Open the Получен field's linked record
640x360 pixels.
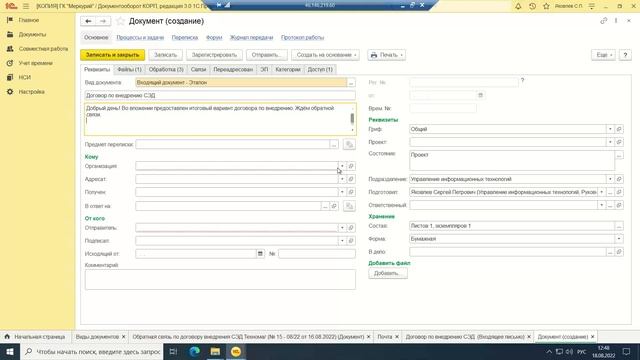coord(351,192)
